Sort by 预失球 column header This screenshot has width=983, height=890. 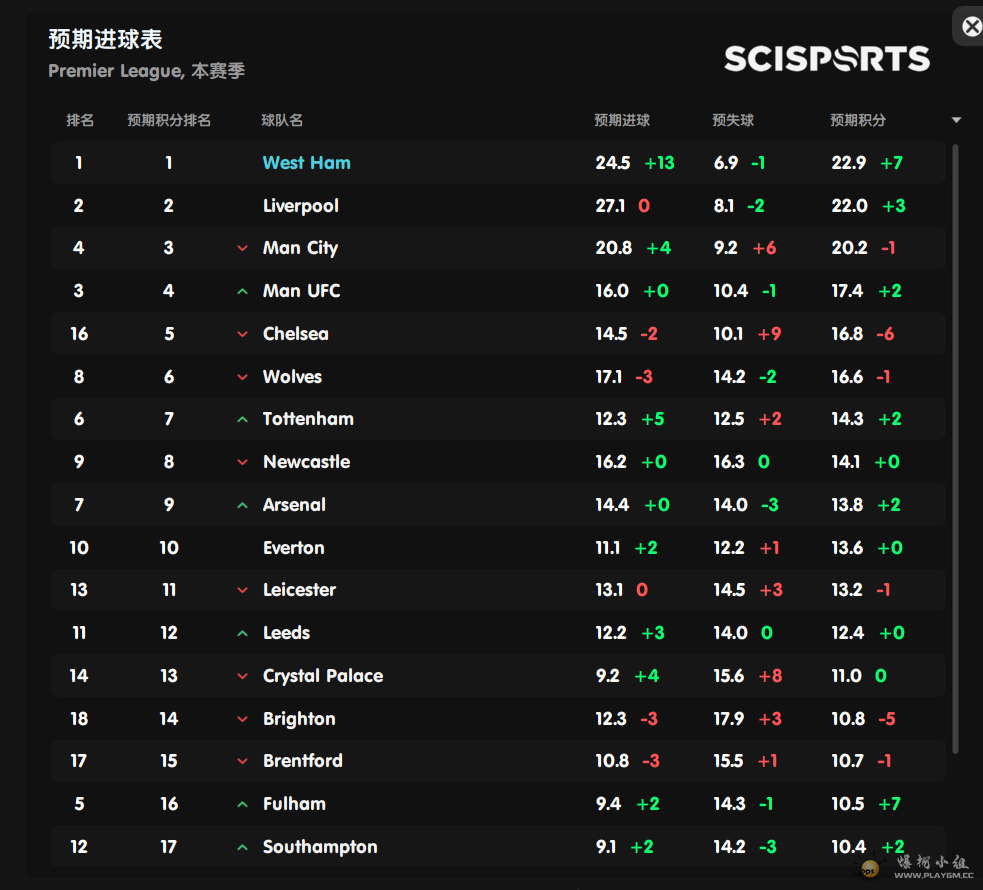[732, 120]
